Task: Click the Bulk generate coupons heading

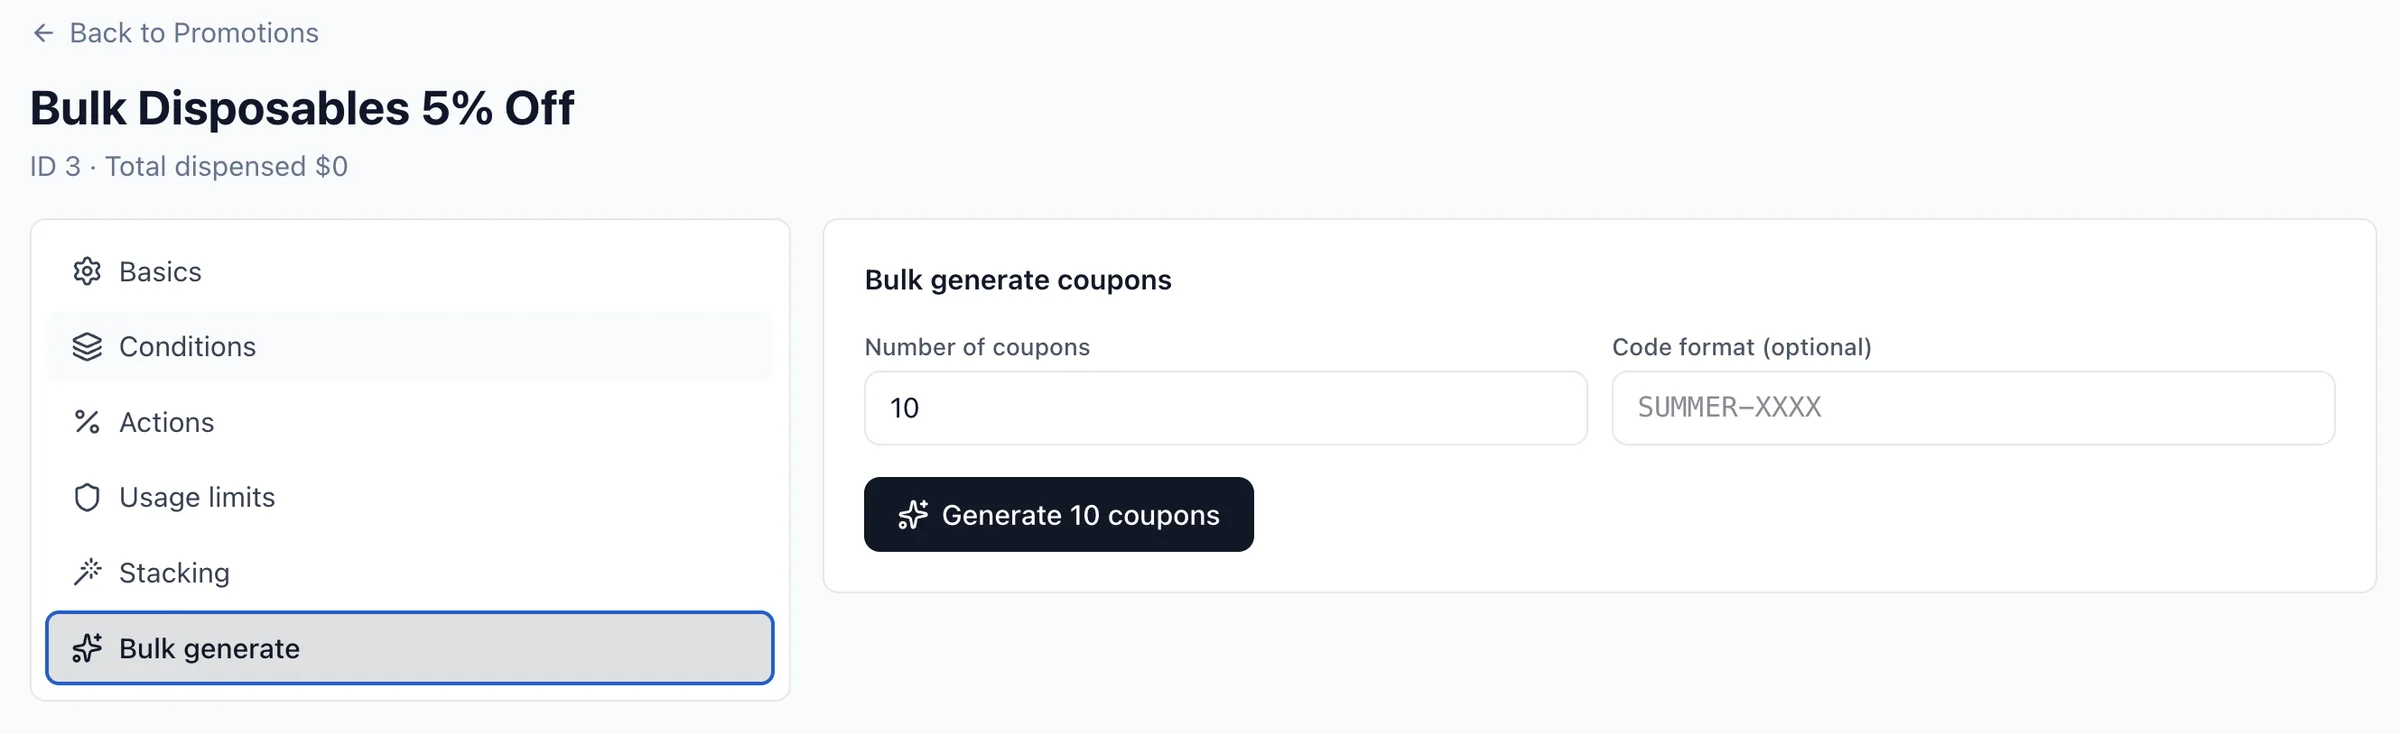Action: 1018,280
